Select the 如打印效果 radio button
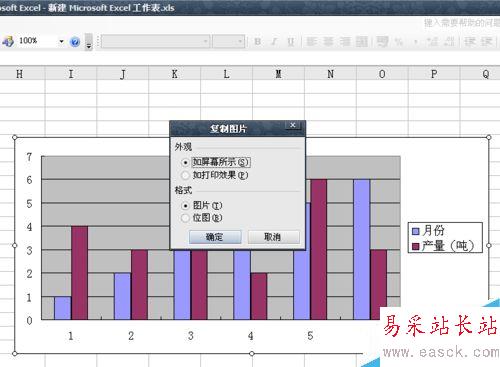The width and height of the screenshot is (500, 367). pos(185,175)
